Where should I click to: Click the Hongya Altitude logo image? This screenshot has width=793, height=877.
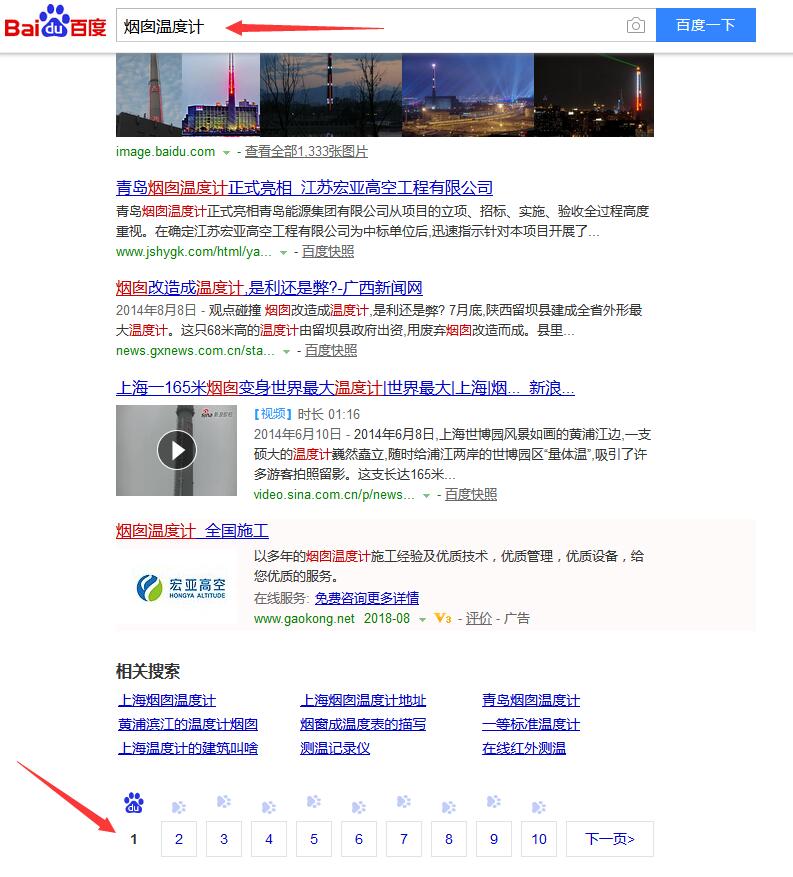[x=181, y=588]
